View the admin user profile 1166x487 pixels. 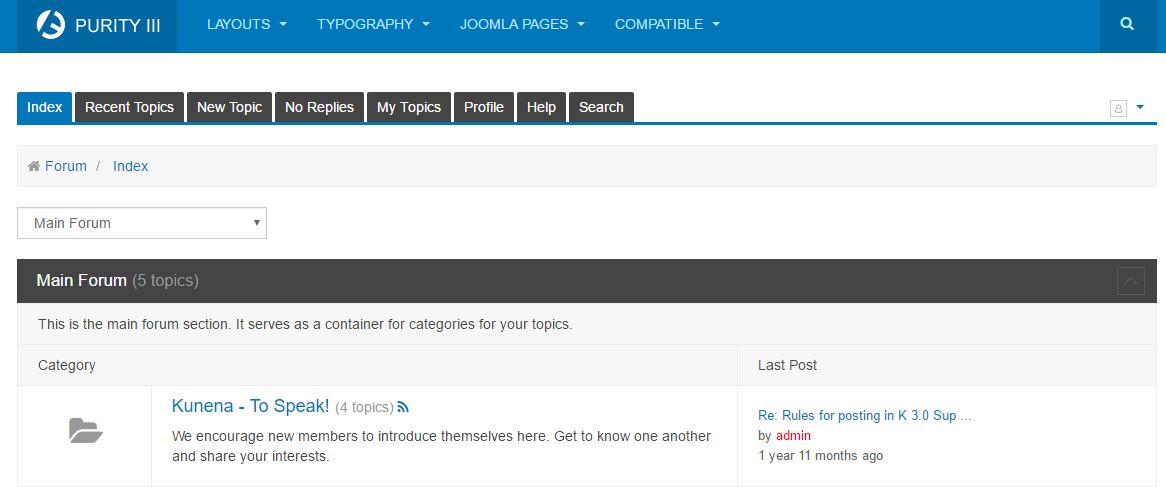click(x=793, y=436)
